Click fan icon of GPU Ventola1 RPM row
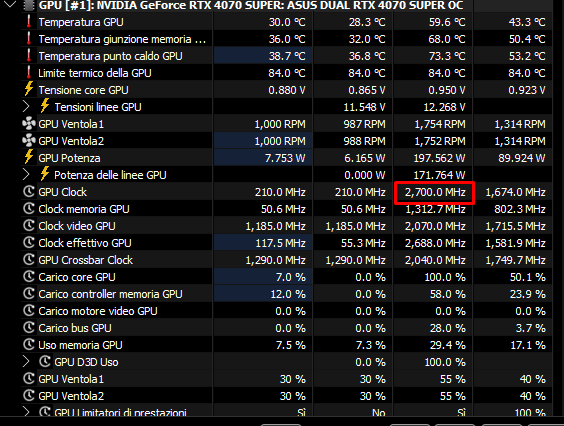The image size is (564, 426). point(29,123)
